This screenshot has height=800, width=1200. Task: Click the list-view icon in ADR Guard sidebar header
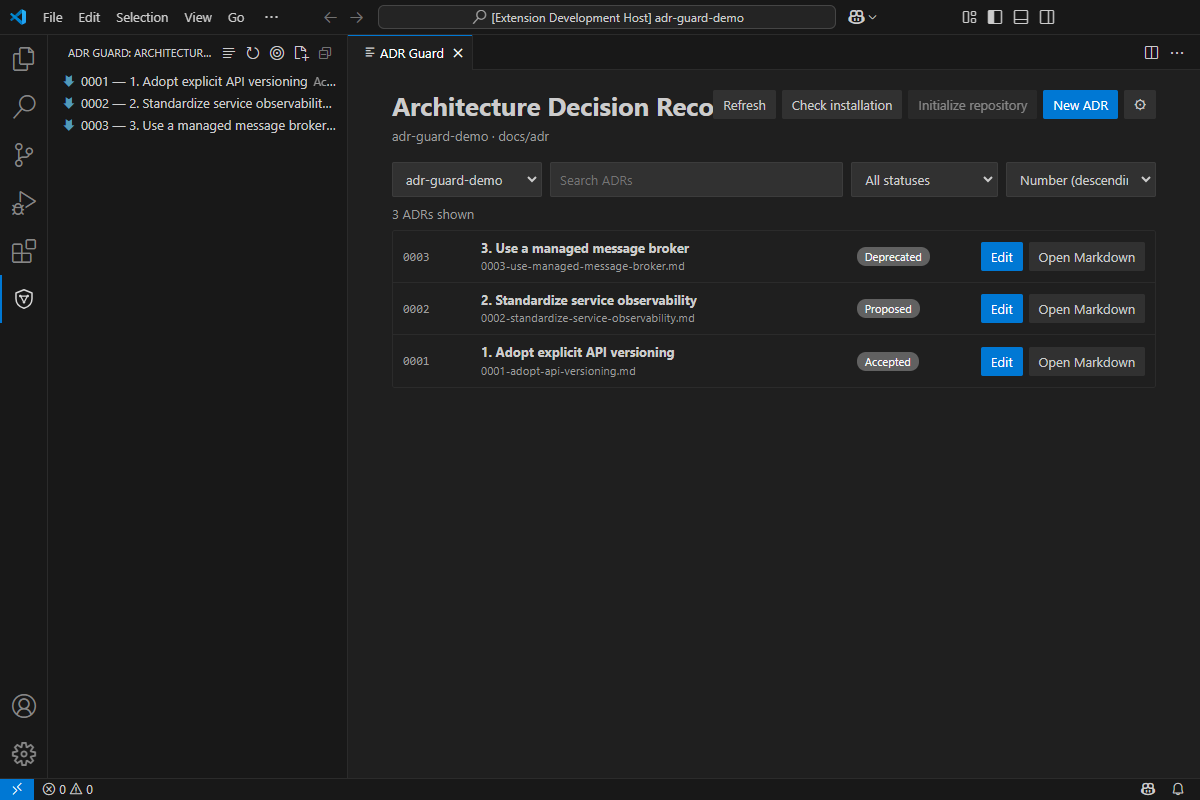229,53
